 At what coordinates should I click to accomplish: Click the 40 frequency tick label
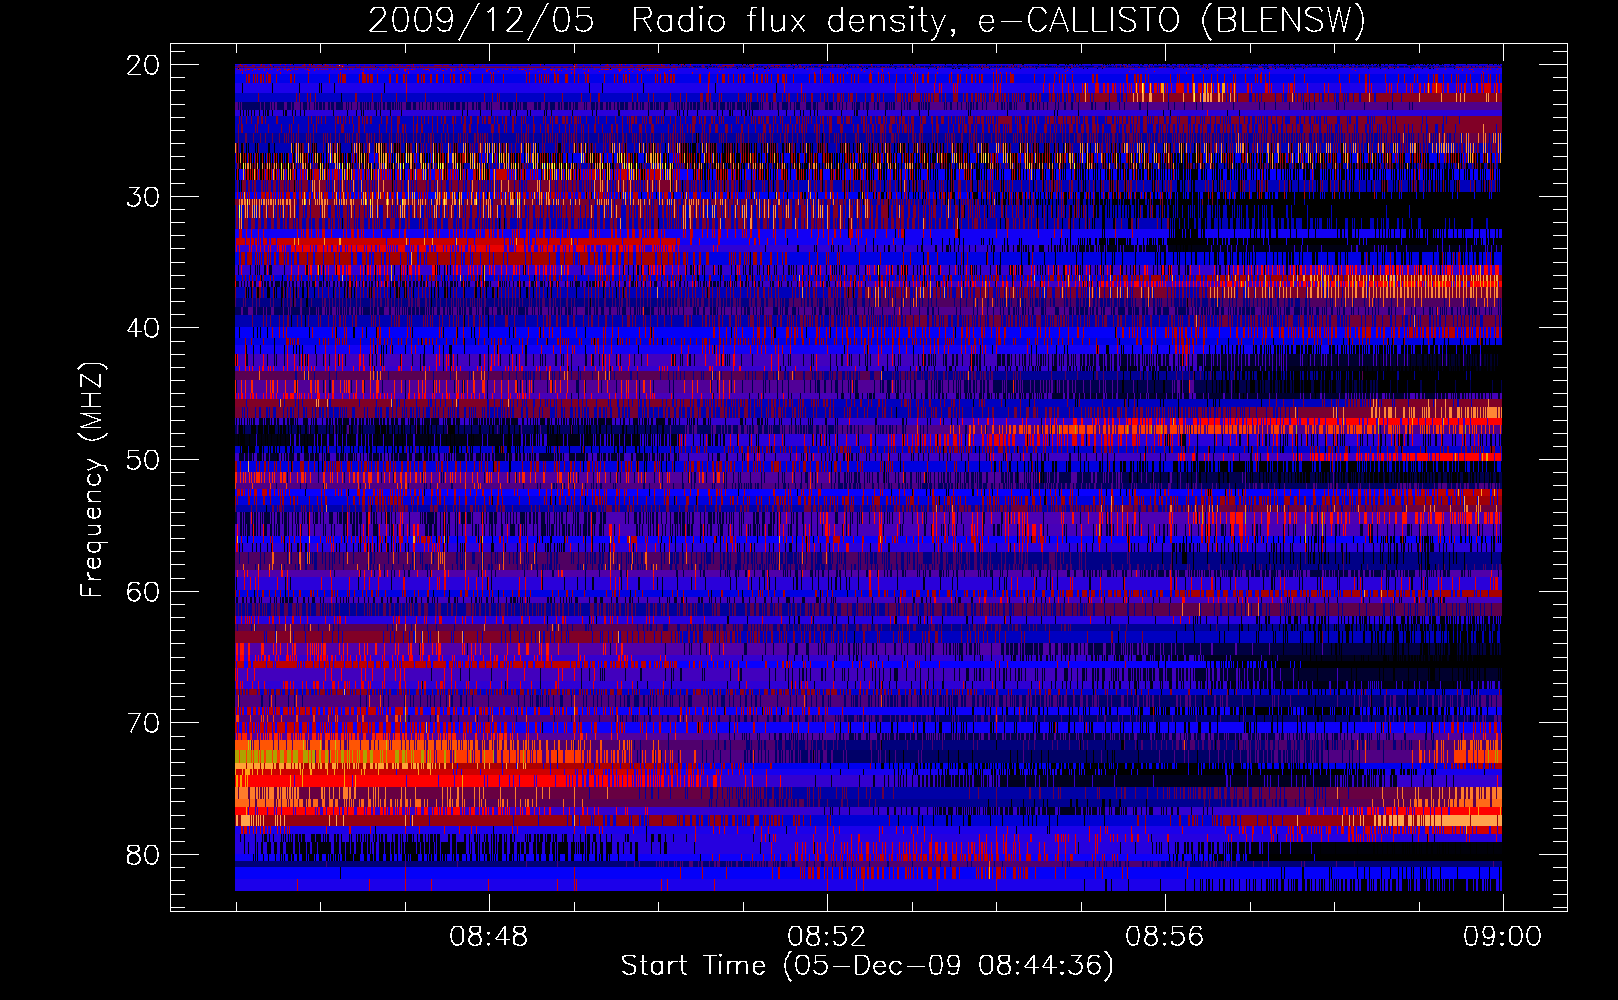(x=143, y=328)
